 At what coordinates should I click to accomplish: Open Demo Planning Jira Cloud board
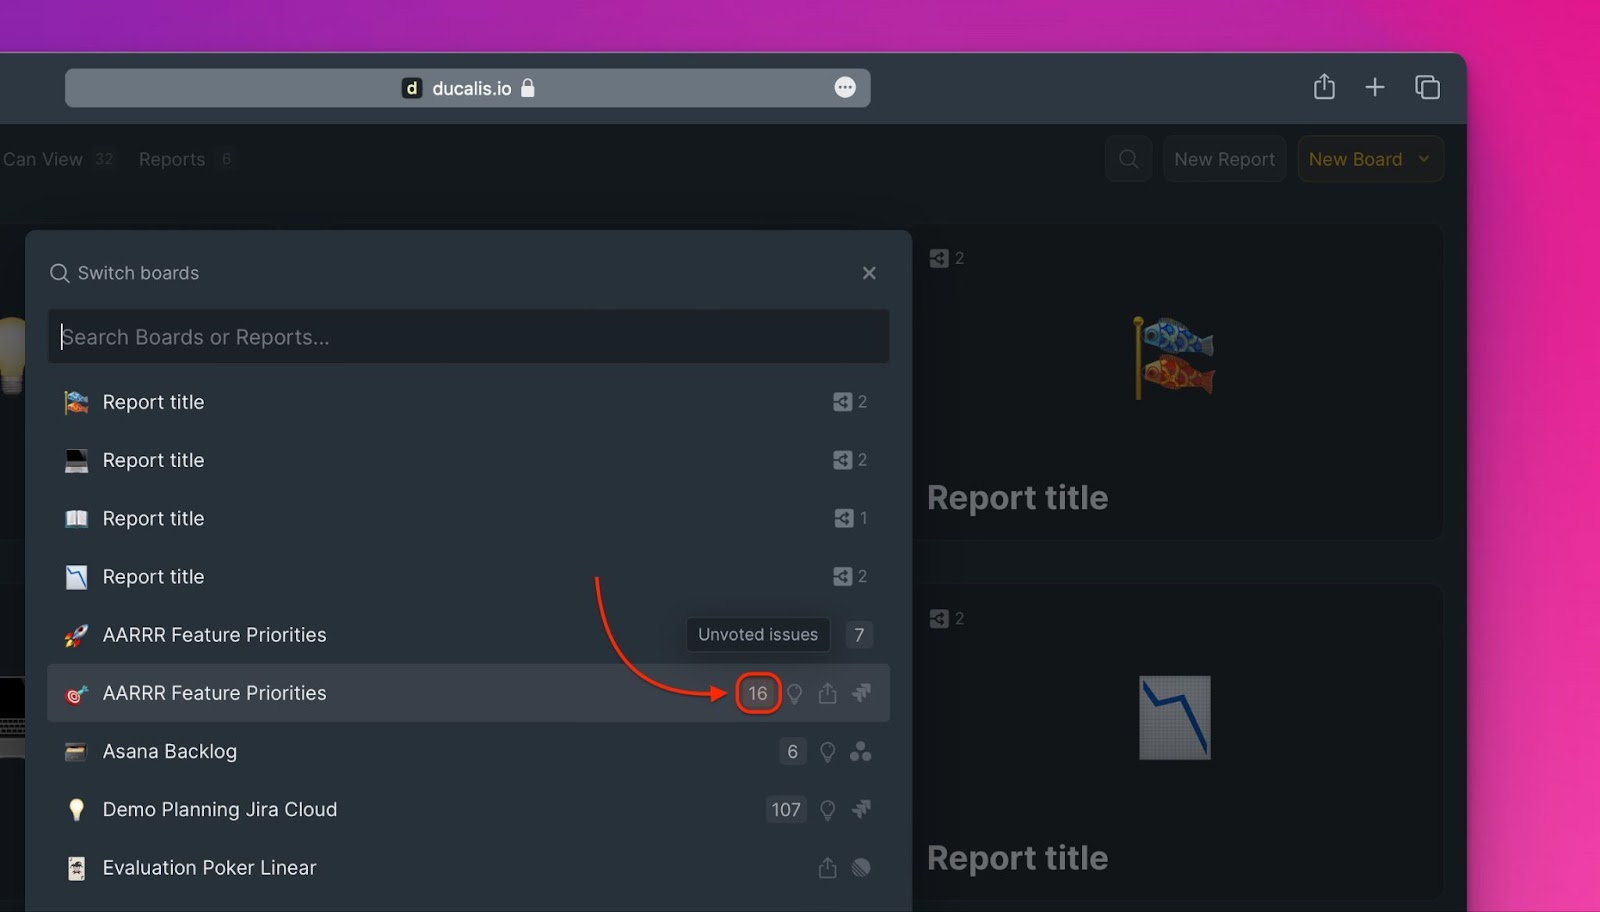coord(220,810)
